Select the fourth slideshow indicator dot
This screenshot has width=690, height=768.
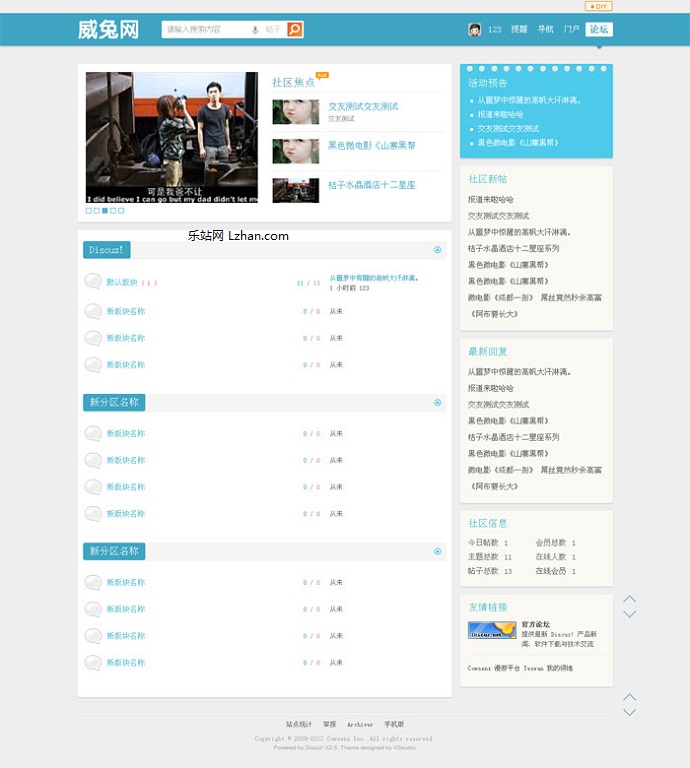tap(113, 211)
